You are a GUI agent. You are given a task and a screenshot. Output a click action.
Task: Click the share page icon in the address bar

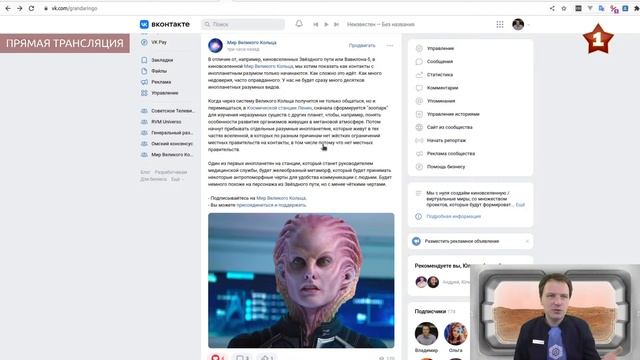pyautogui.click(x=552, y=8)
